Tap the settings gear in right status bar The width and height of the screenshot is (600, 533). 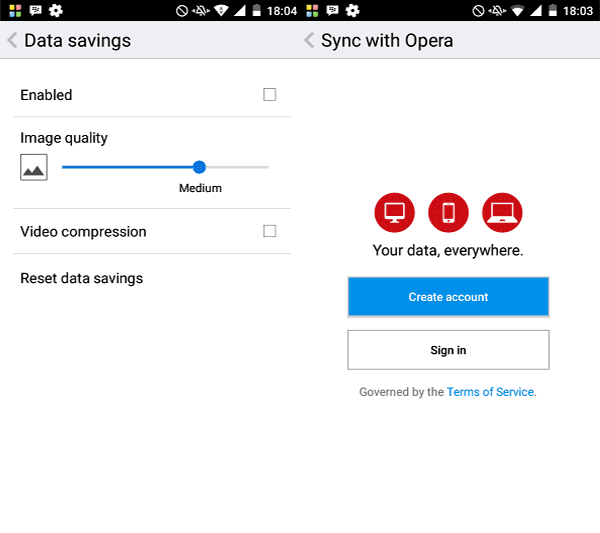point(352,10)
